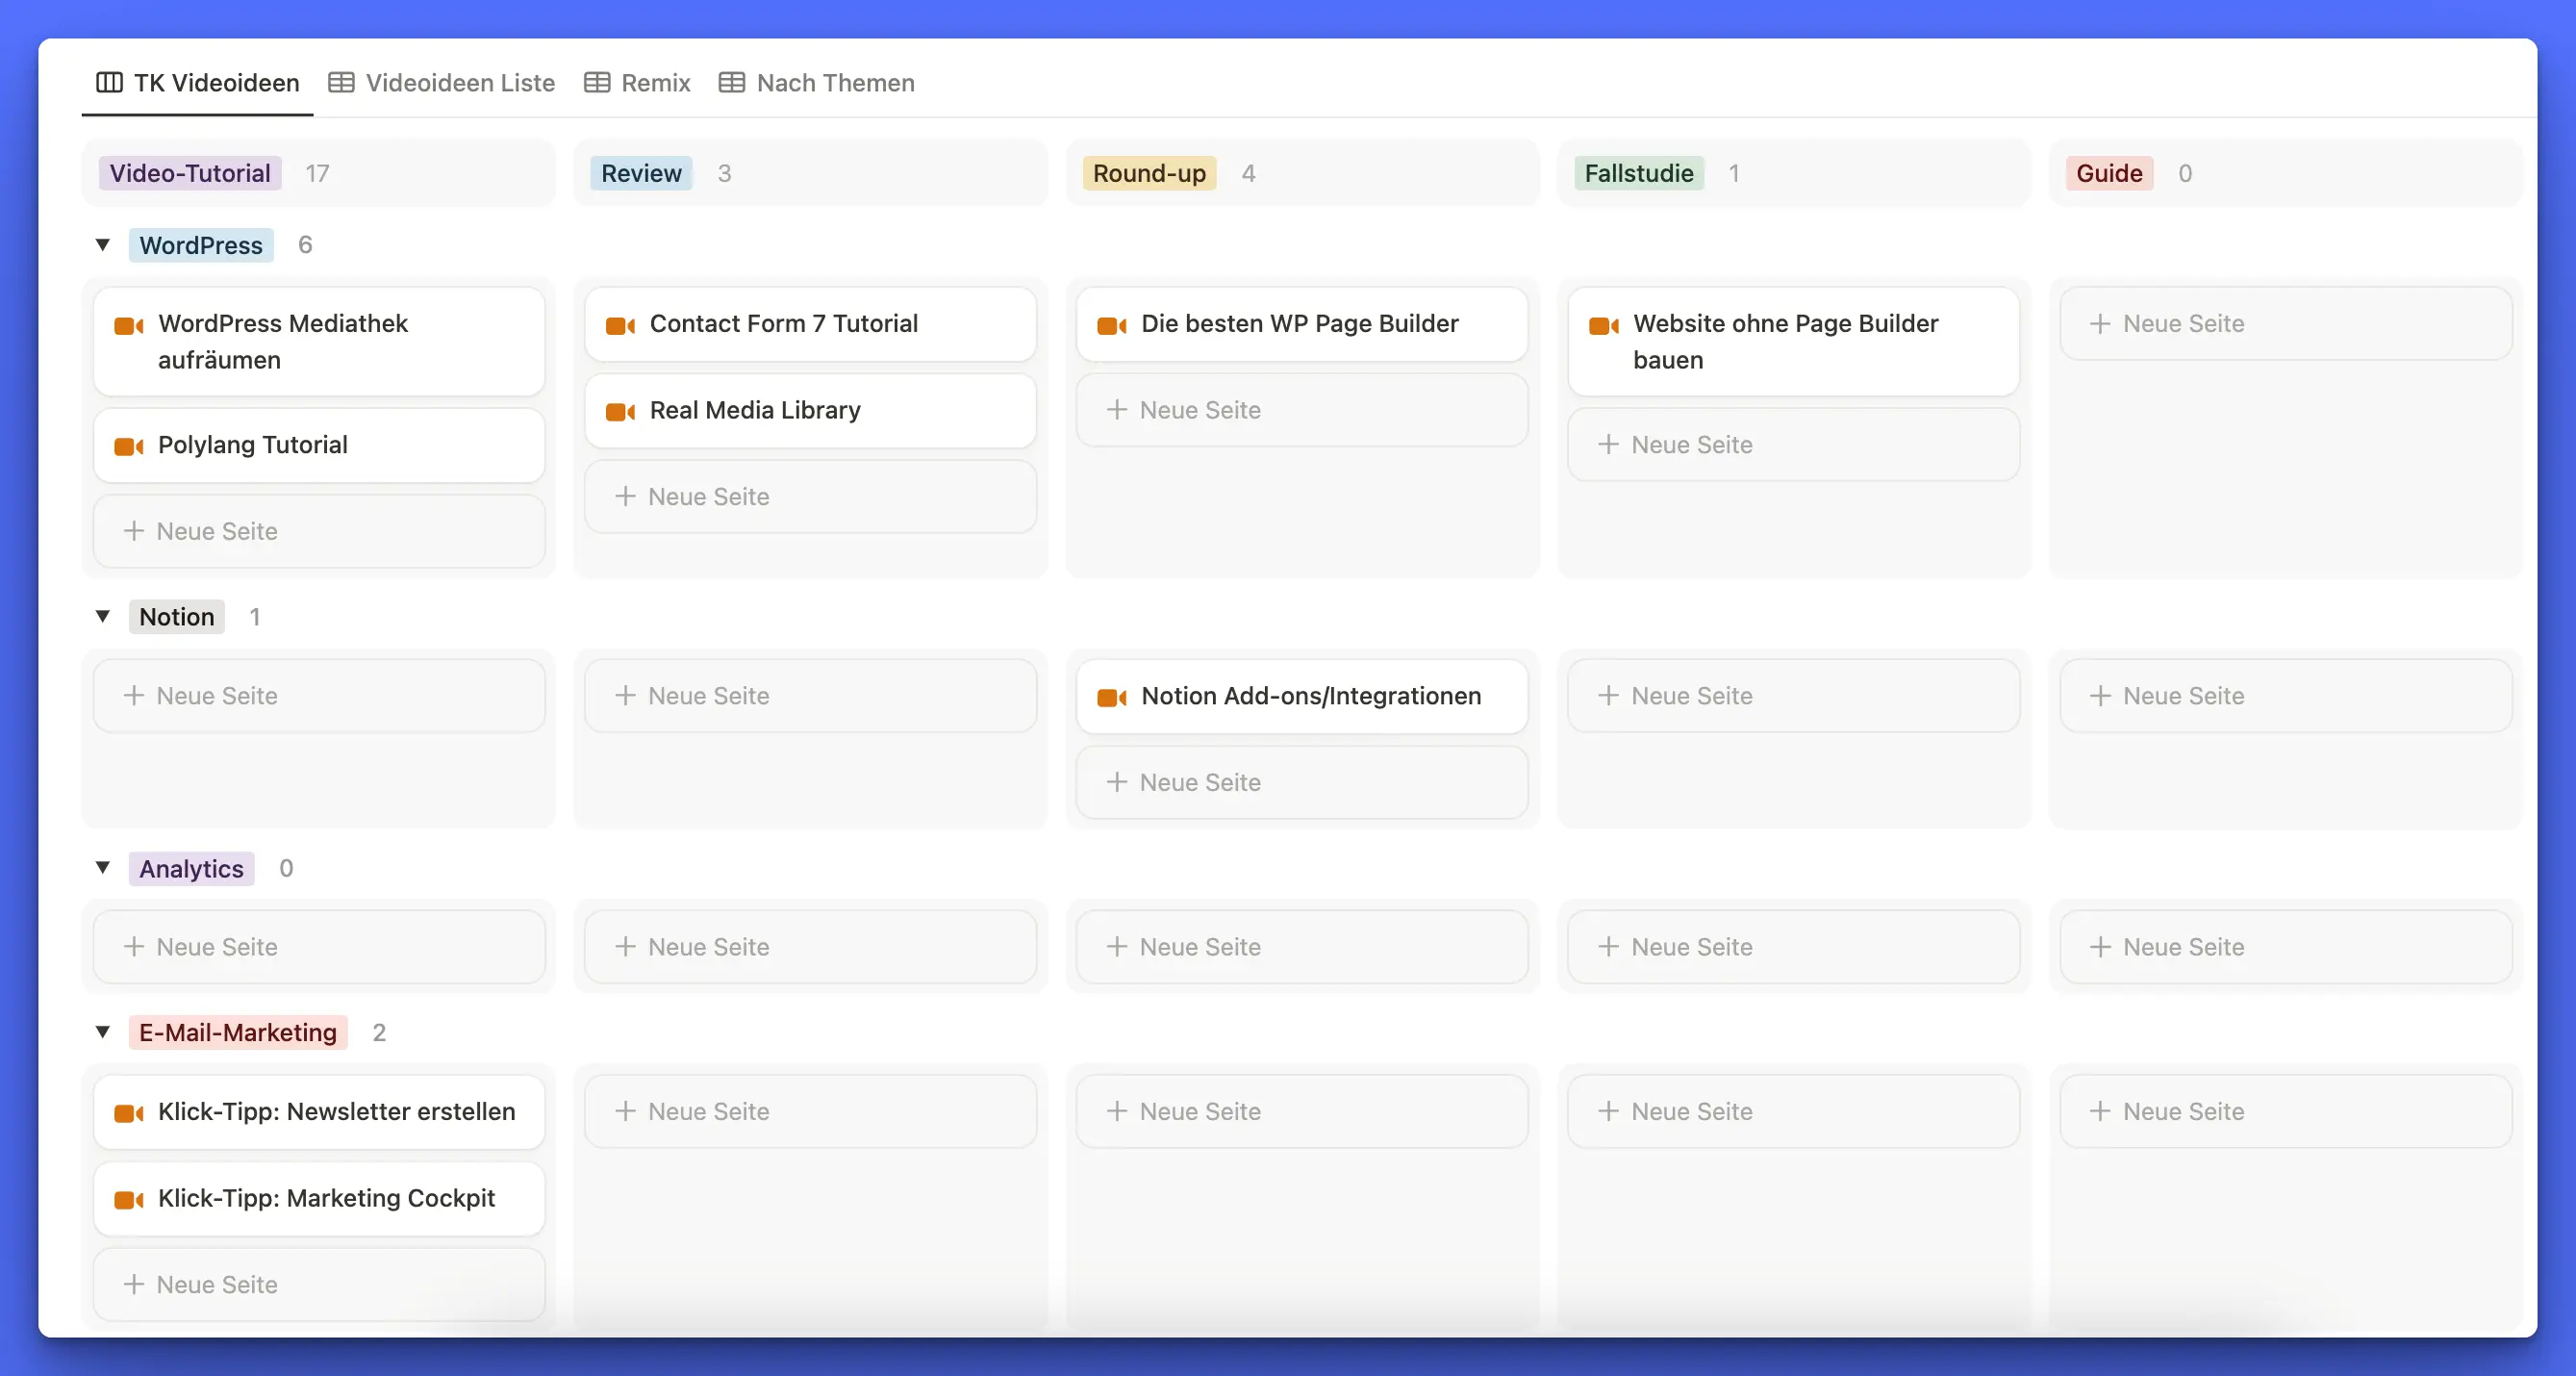Open Website ohne Page Builder bauen card
The image size is (2576, 1376).
click(1792, 341)
